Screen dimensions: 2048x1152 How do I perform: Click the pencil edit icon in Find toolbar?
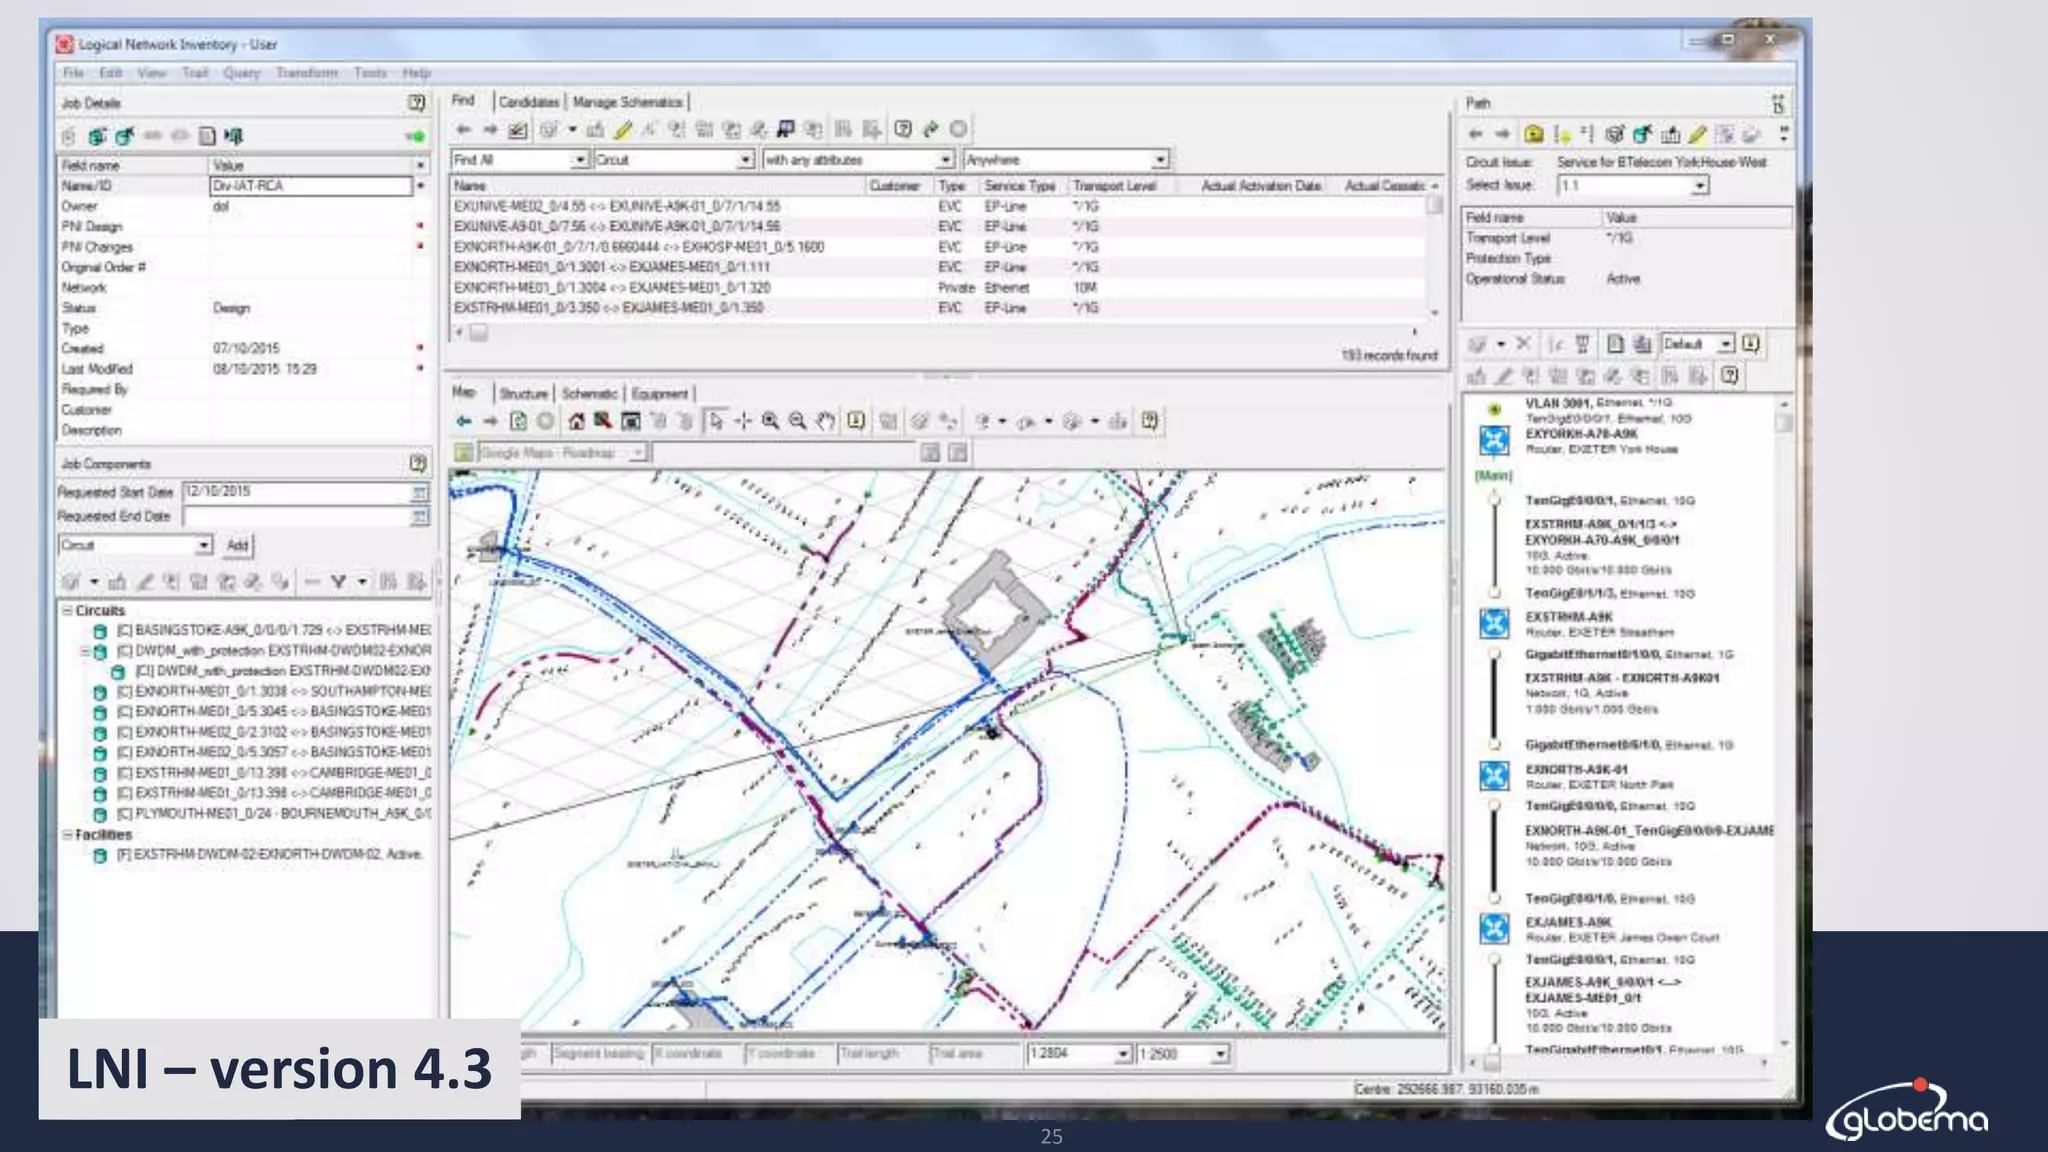coord(623,130)
